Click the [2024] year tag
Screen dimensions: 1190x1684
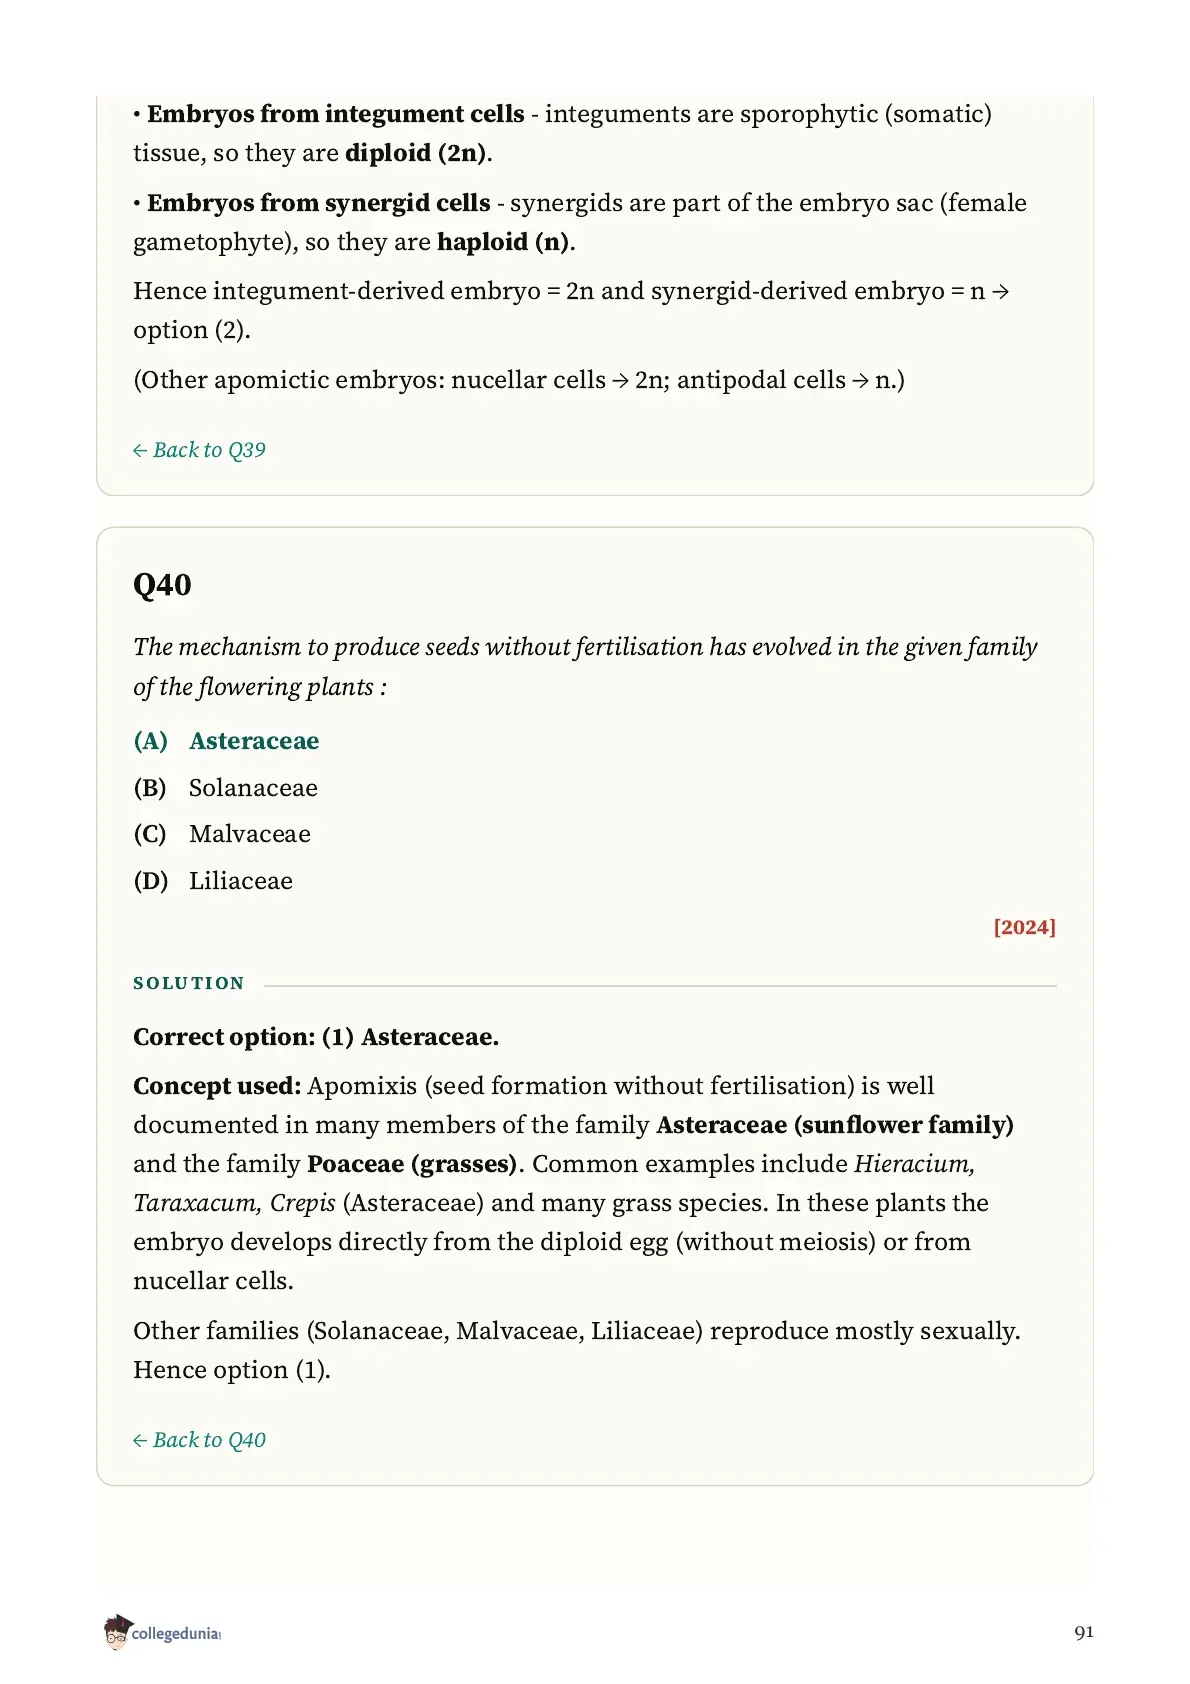tap(1024, 927)
